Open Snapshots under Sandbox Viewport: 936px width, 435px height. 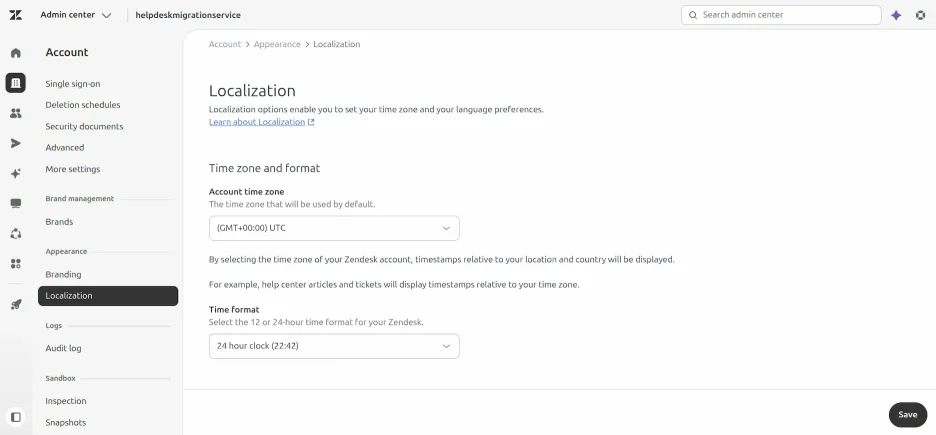(x=66, y=422)
